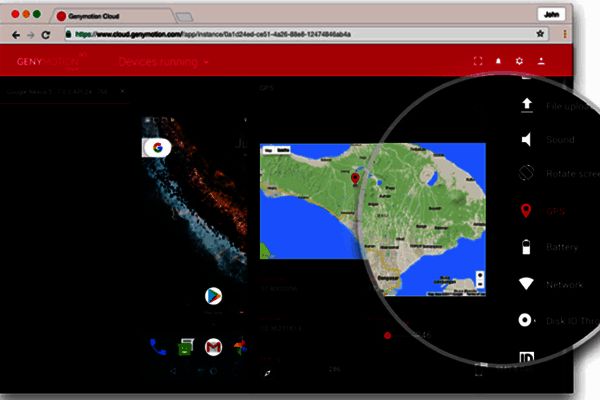The width and height of the screenshot is (600, 400).
Task: Open the user account menu icon
Action: pyautogui.click(x=541, y=62)
